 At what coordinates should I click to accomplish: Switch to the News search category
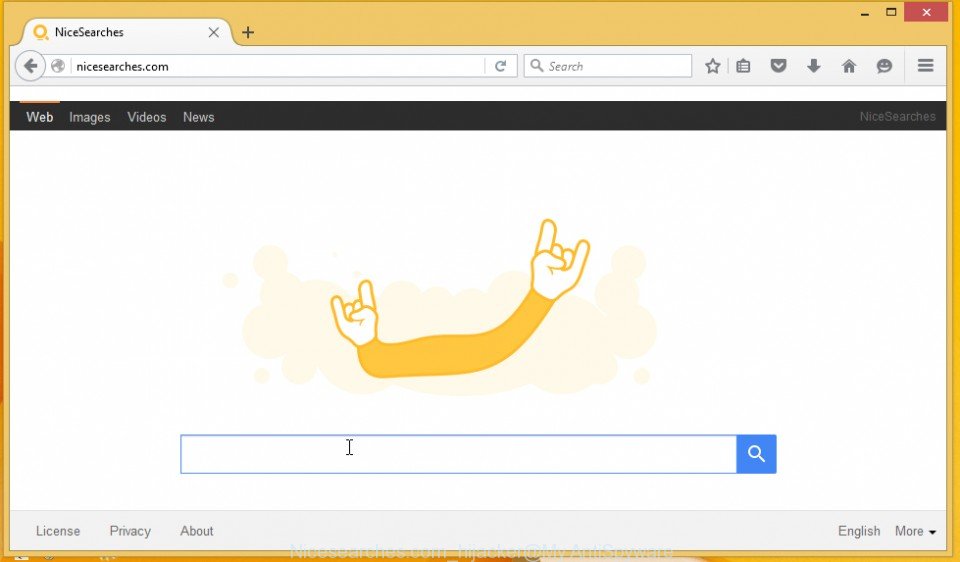tap(198, 117)
